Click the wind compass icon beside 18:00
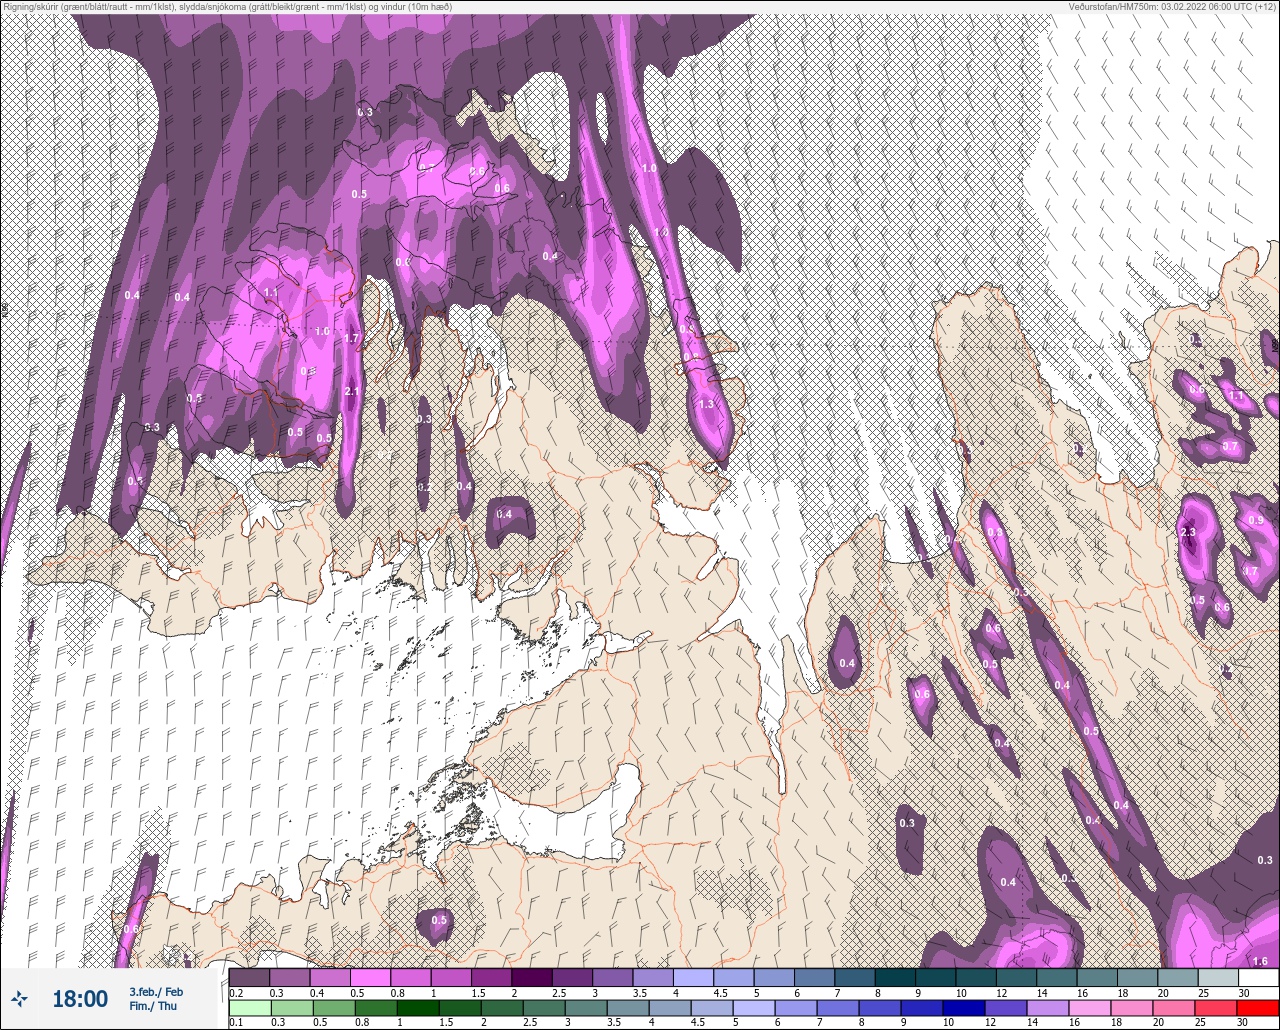Viewport: 1280px width, 1030px height. [19, 998]
